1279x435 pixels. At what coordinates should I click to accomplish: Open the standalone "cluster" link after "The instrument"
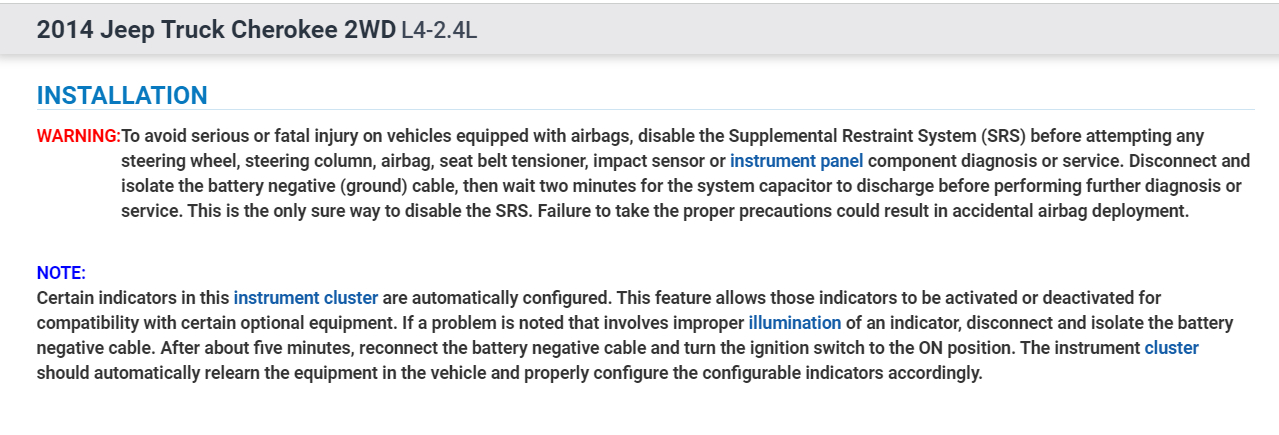(1171, 348)
